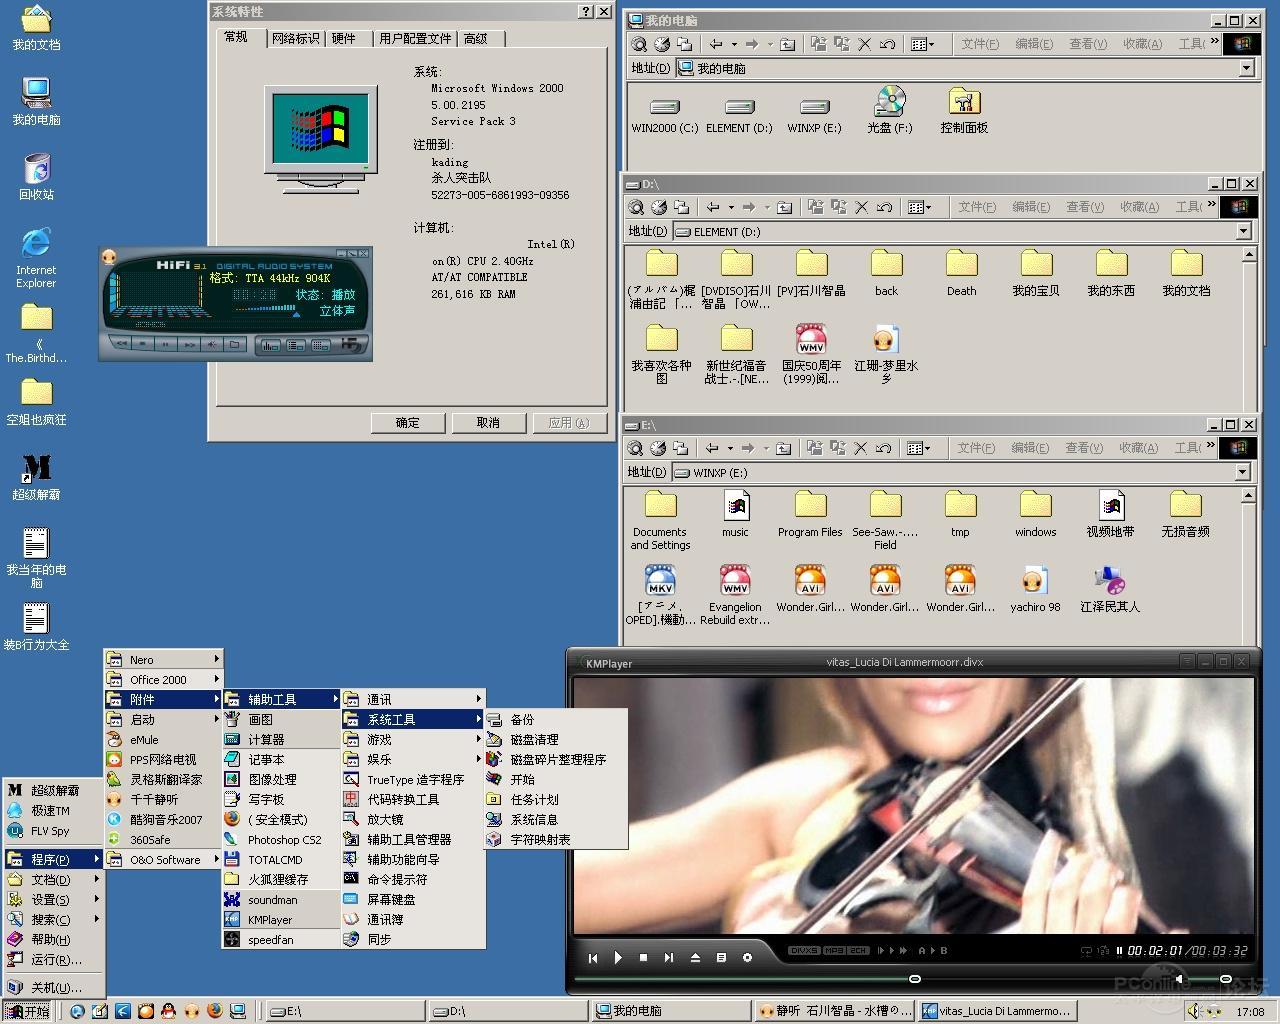Image resolution: width=1280 pixels, height=1024 pixels.
Task: Open the 控制面板 control panel icon
Action: click(964, 110)
